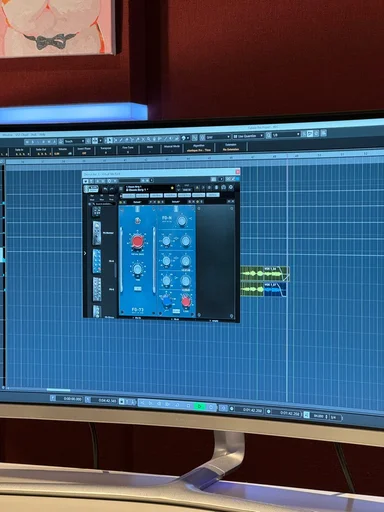Viewport: 384px width, 512px height.
Task: Open the Touch automation mode dropdown
Action: (x=74, y=141)
